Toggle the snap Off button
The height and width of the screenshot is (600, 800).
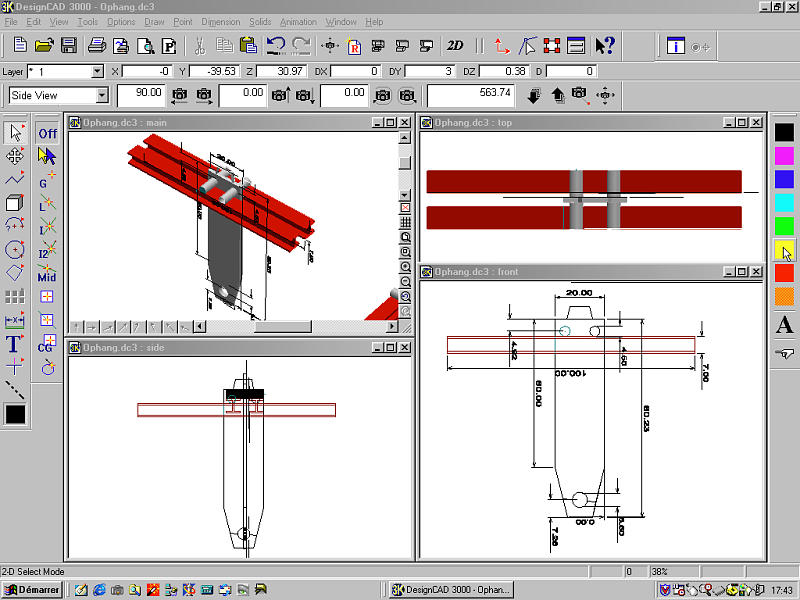pyautogui.click(x=47, y=133)
